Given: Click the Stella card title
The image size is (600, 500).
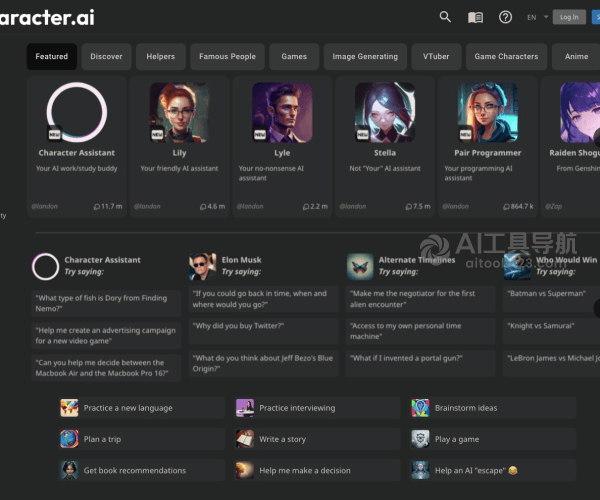Looking at the screenshot, I should 385,153.
